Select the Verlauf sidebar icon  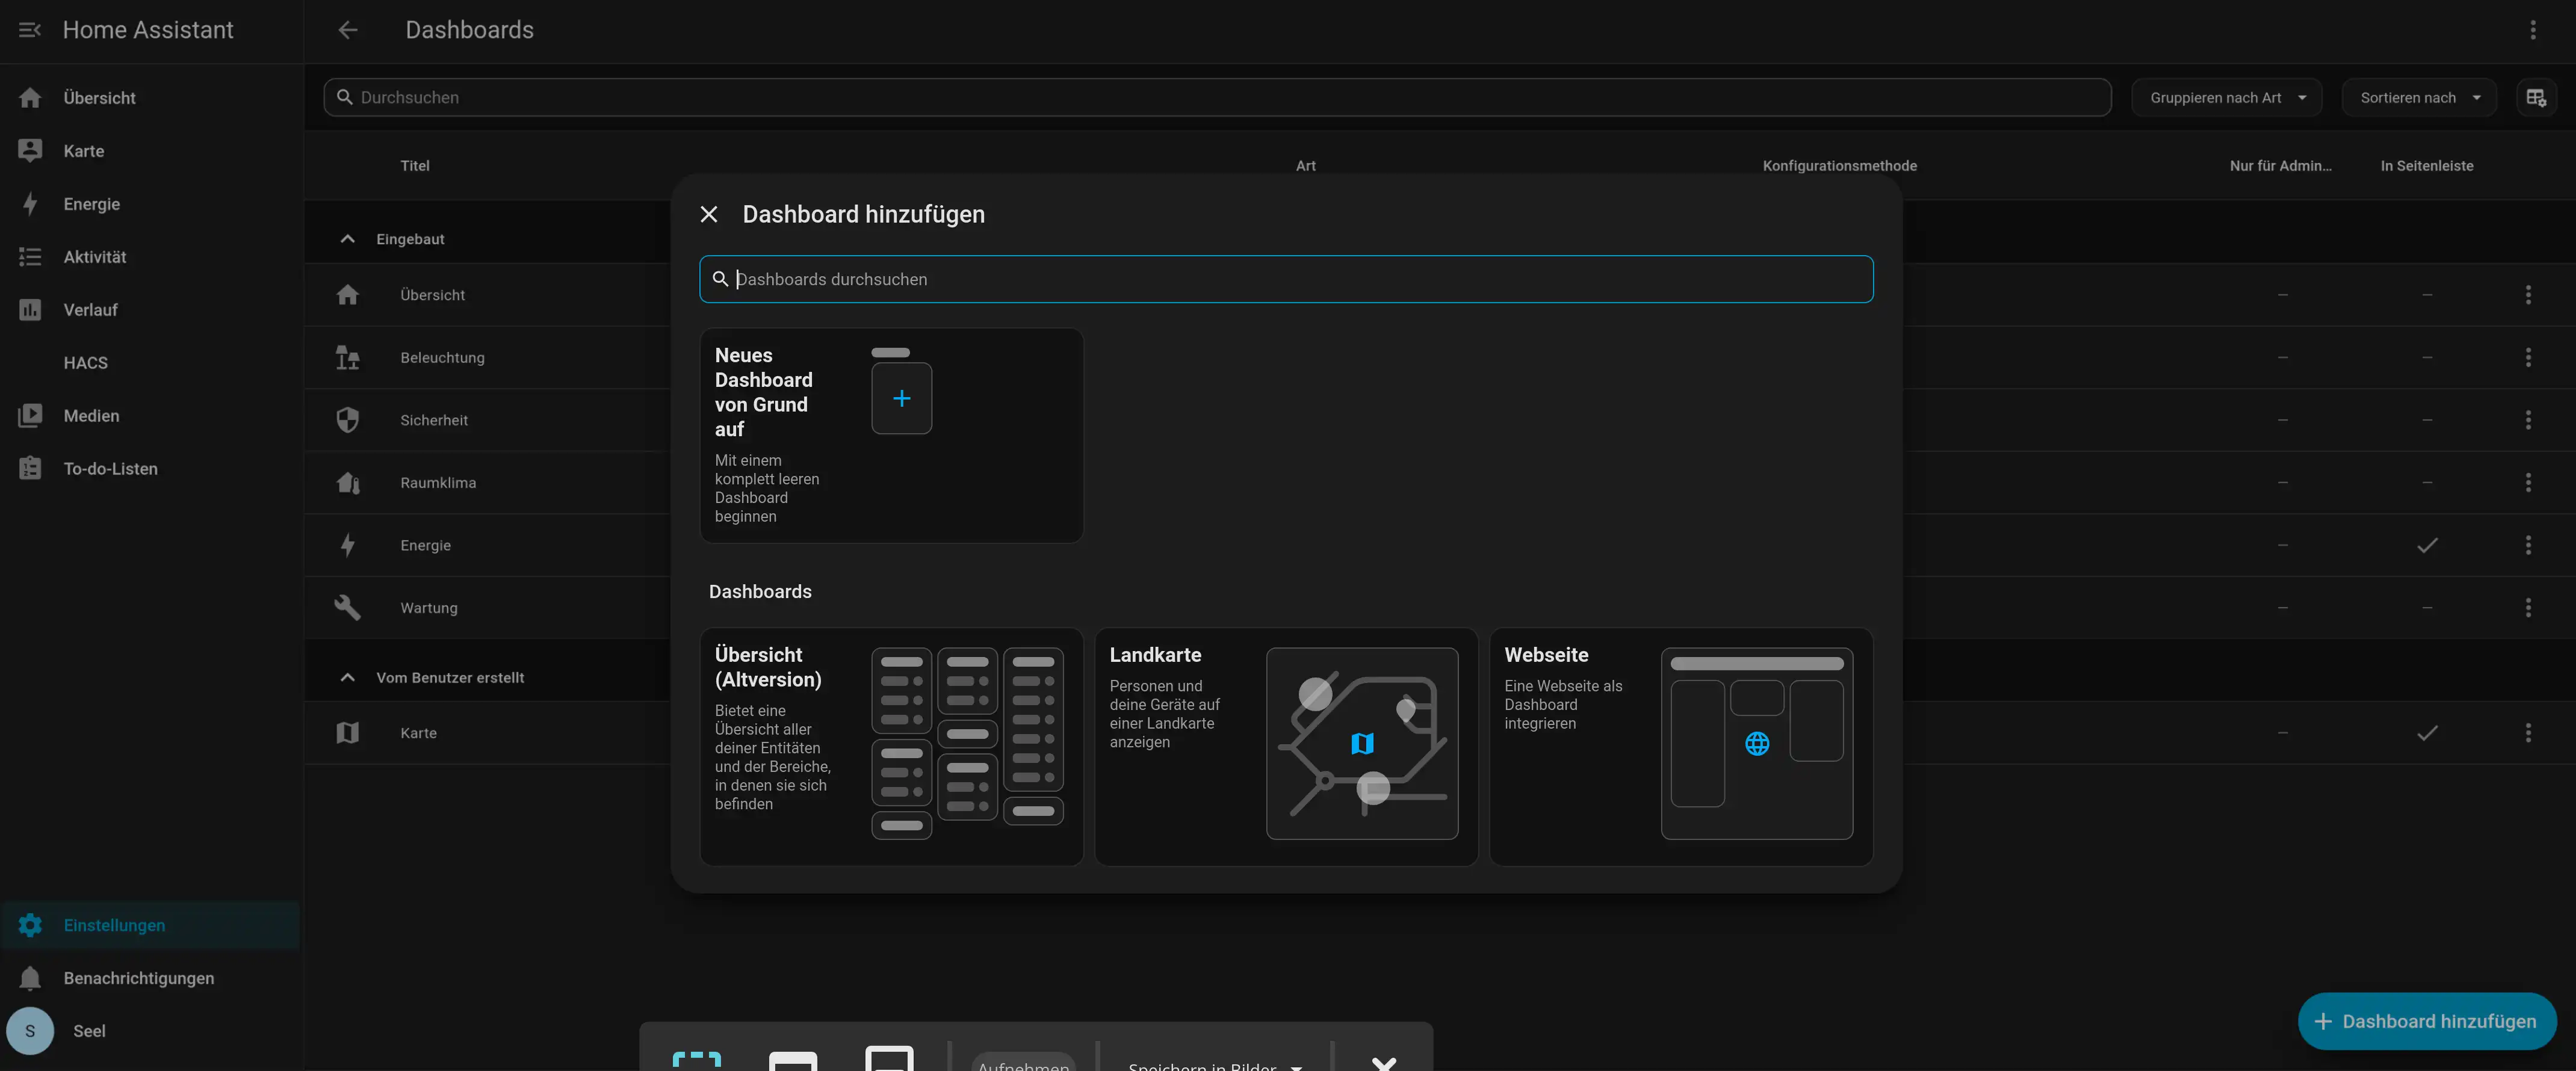coord(30,310)
